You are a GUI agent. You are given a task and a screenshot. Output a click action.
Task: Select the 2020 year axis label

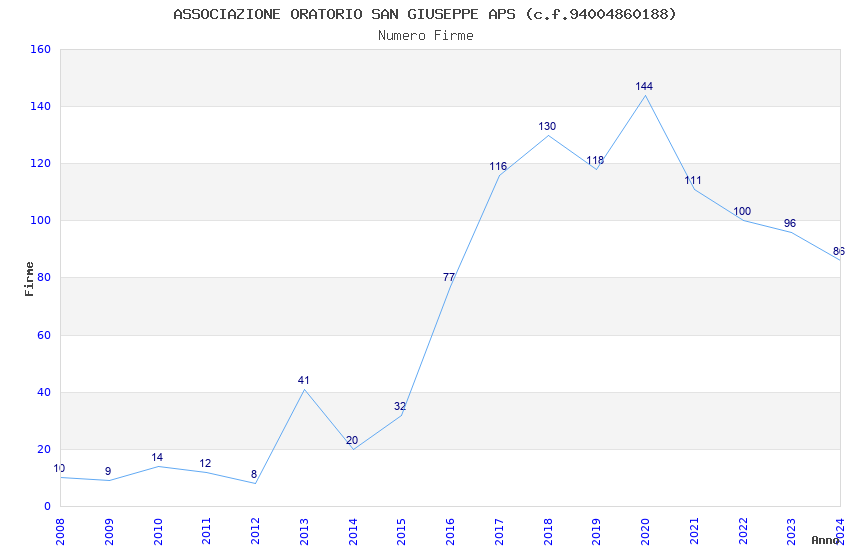tap(645, 531)
